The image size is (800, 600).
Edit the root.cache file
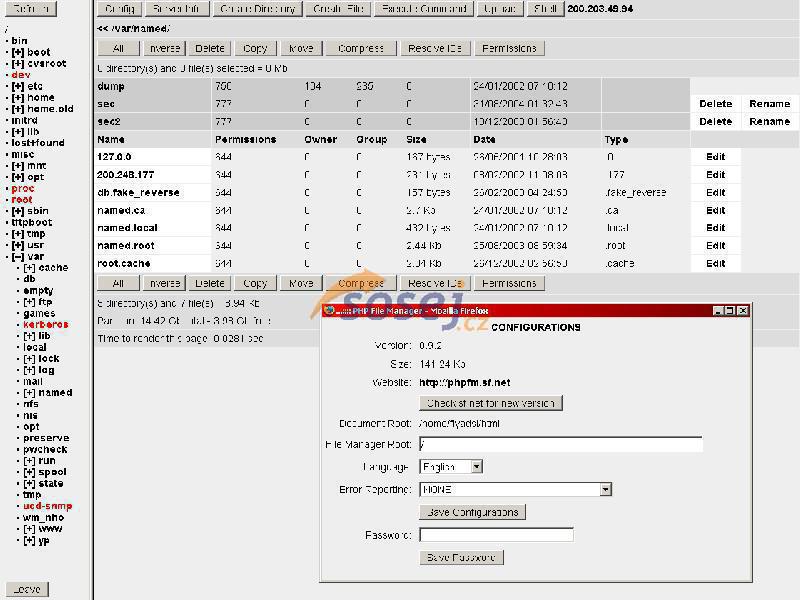pos(715,263)
